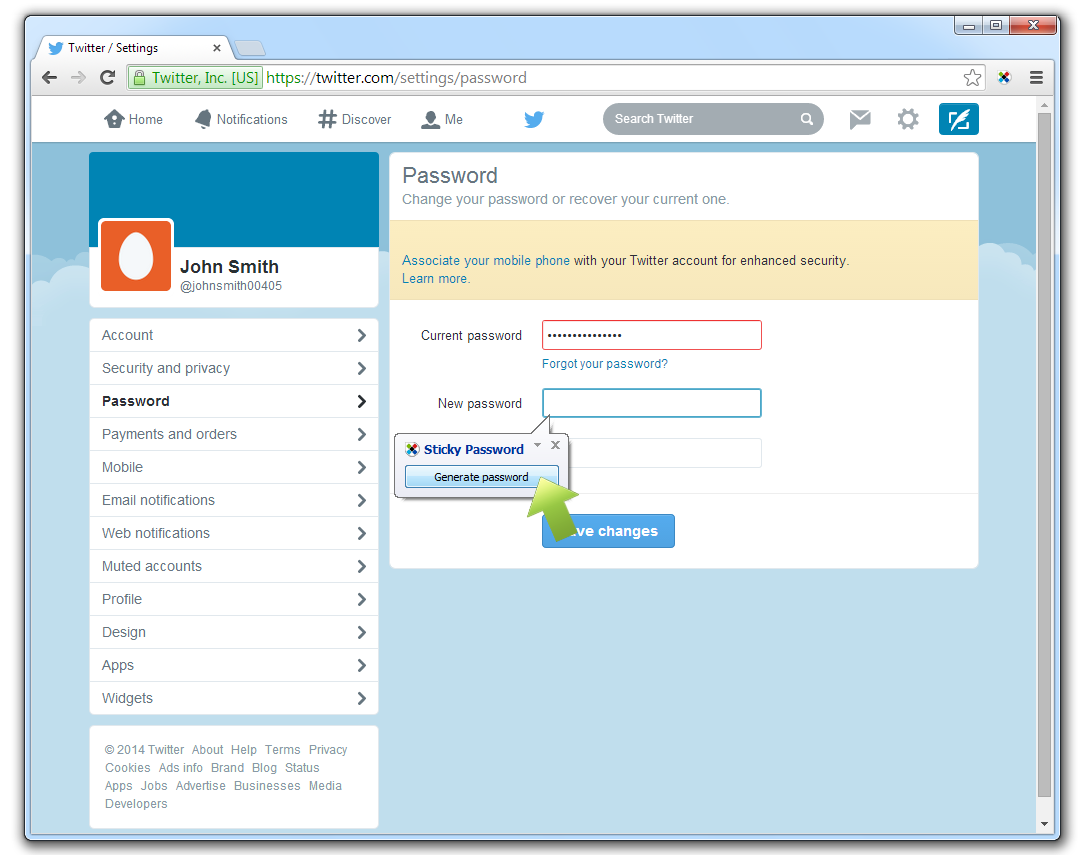Click the search magnifier icon
The height and width of the screenshot is (855, 1084).
tap(806, 119)
